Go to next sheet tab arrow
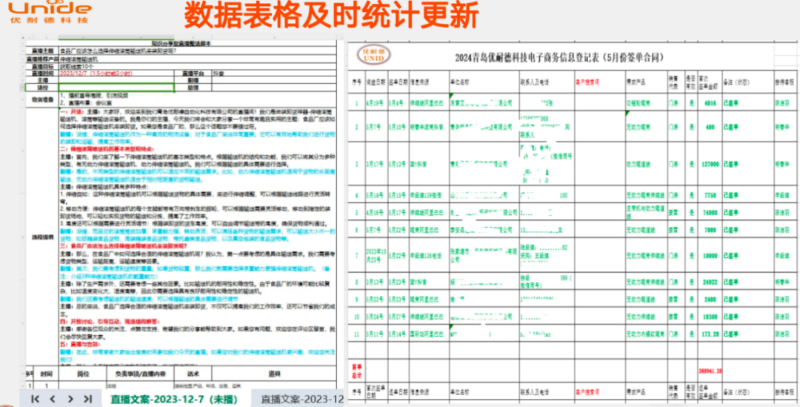The image size is (800, 407). (70, 399)
